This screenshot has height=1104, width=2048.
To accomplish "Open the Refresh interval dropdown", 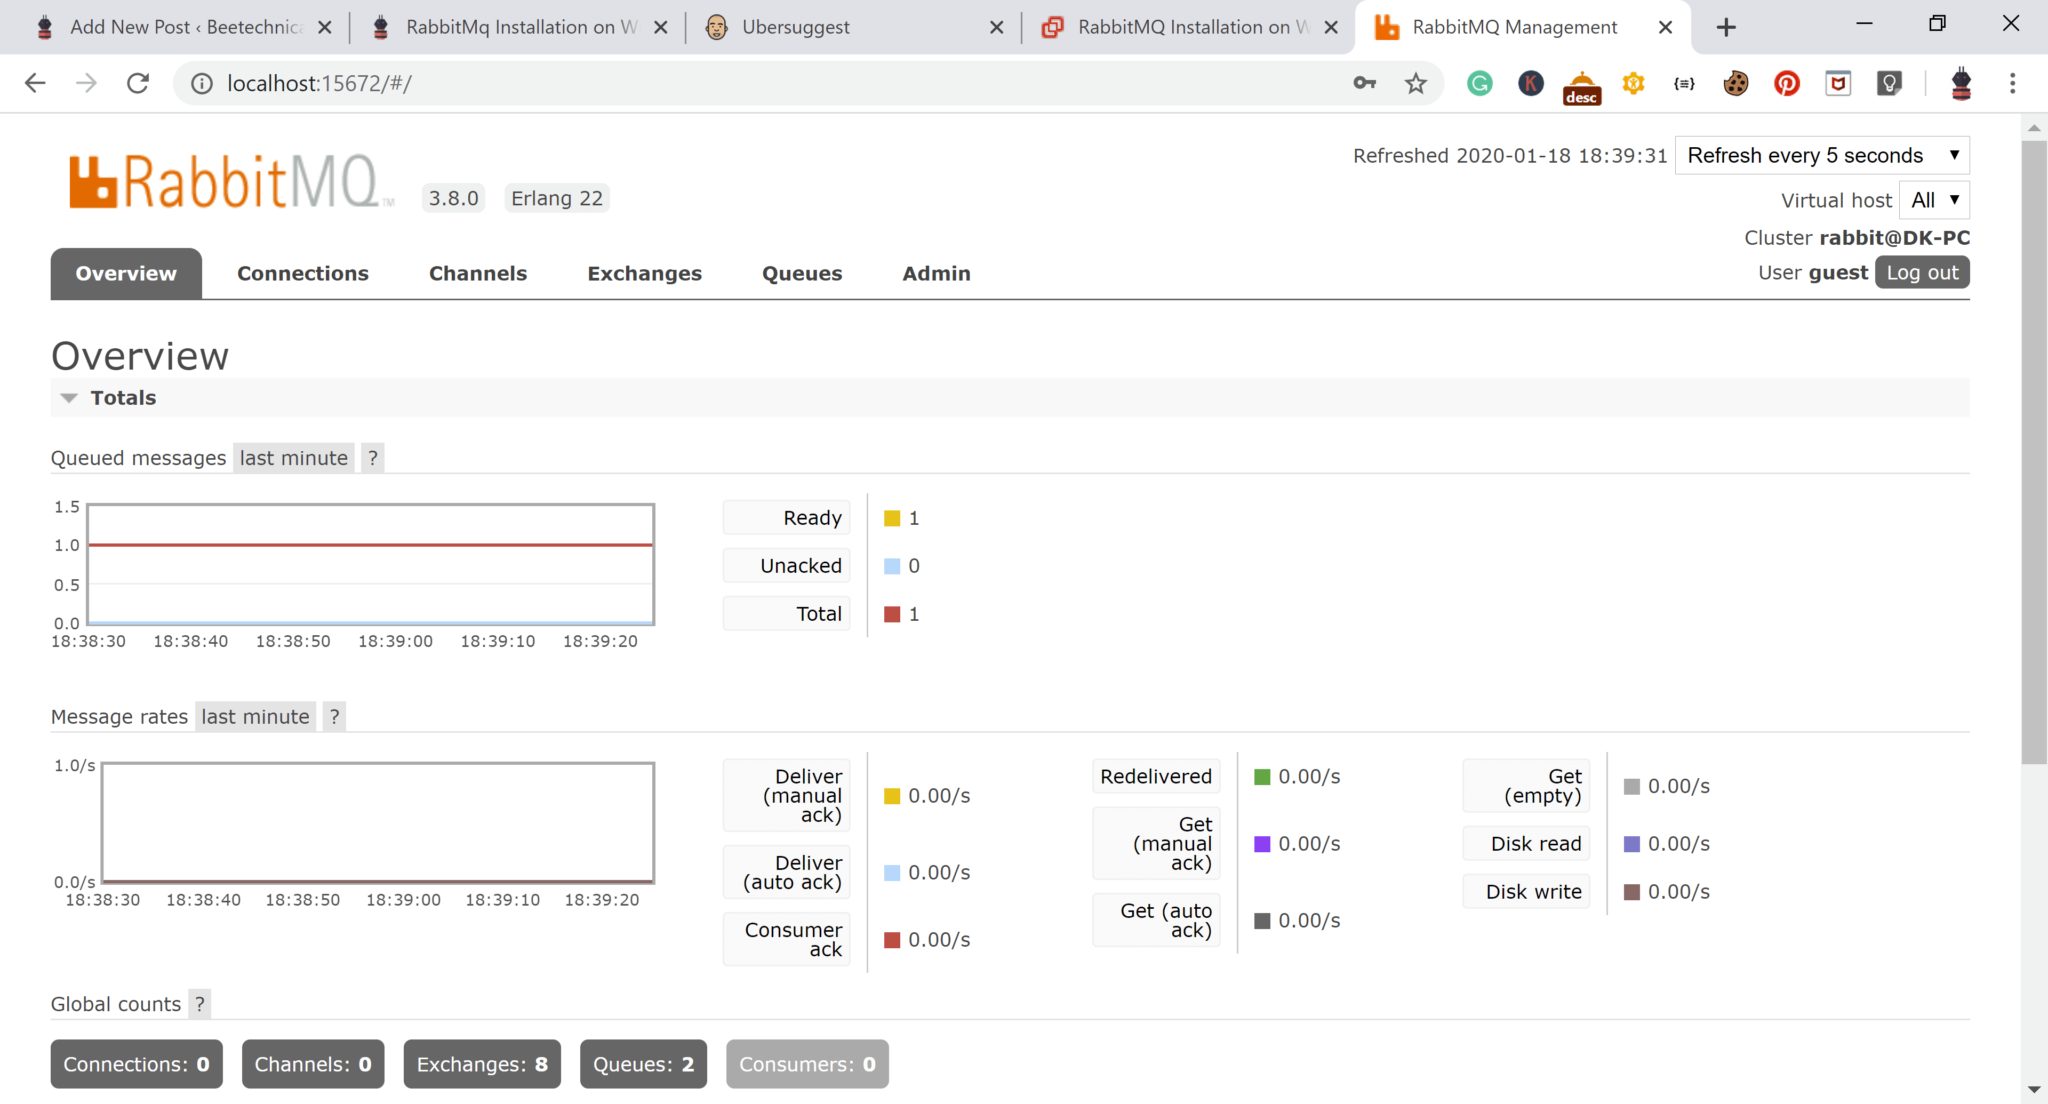I will coord(1821,155).
